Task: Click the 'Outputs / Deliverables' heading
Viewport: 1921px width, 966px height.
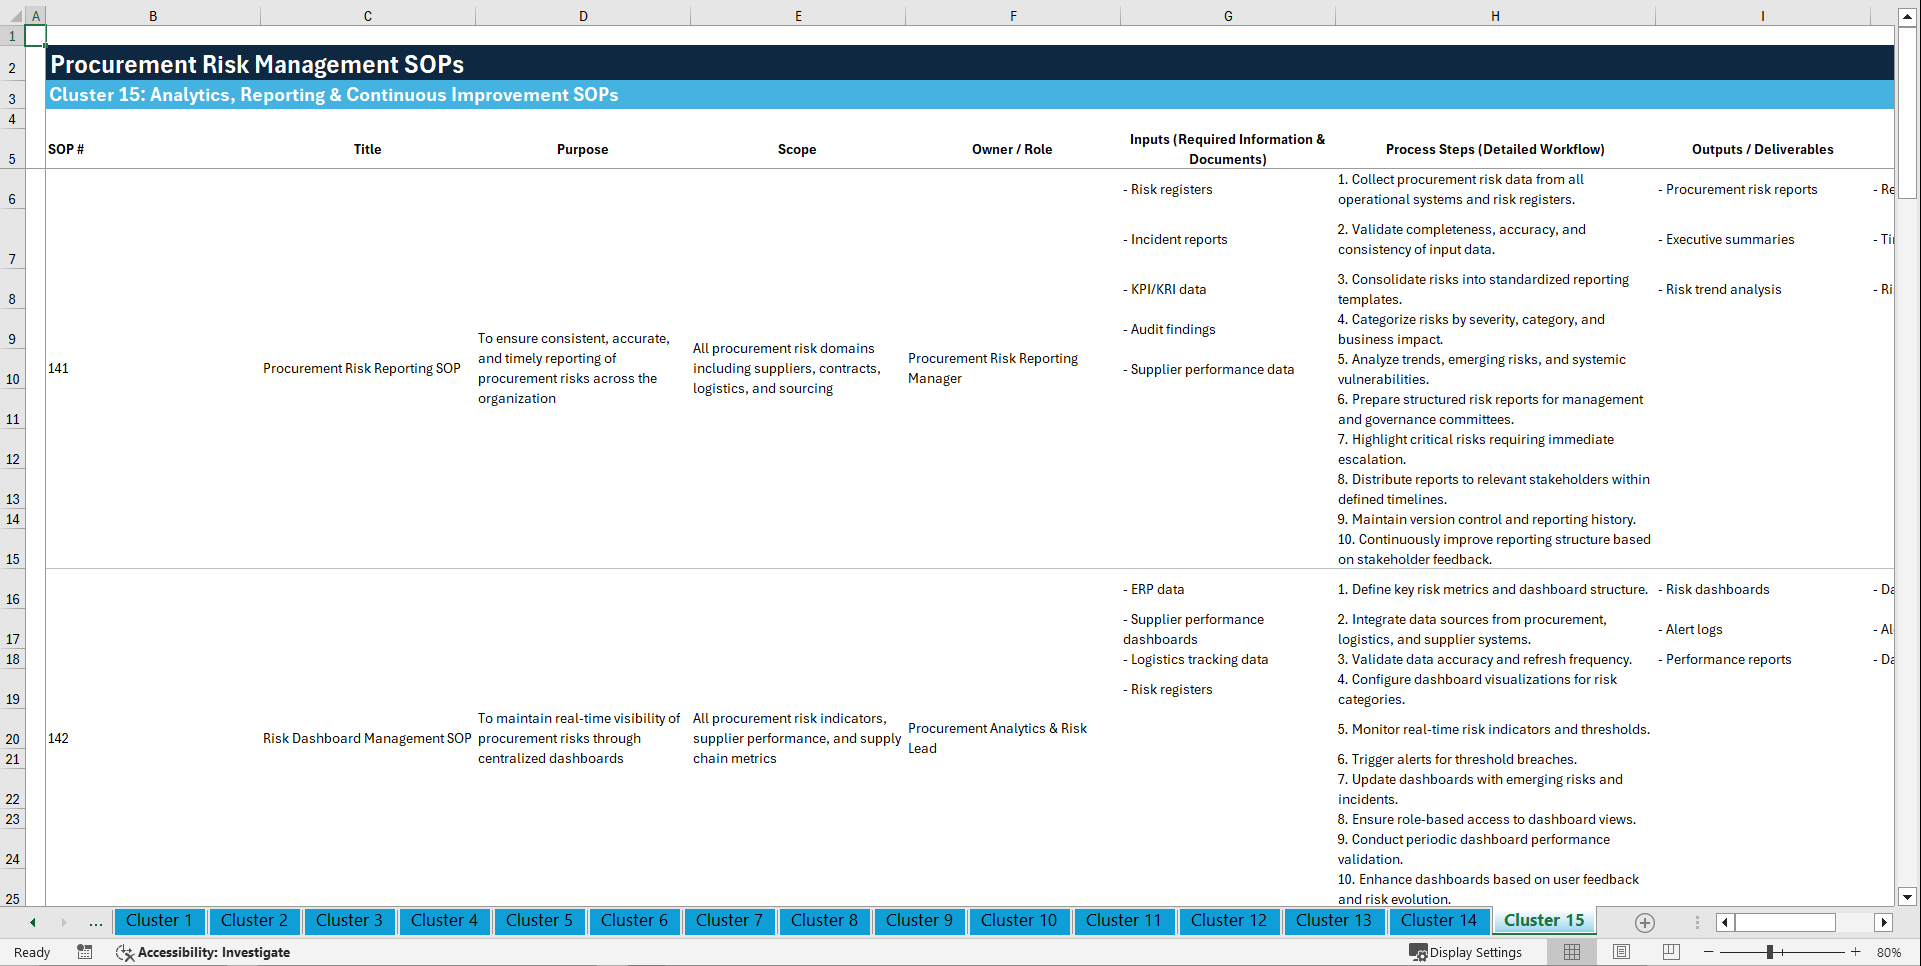Action: pos(1762,149)
